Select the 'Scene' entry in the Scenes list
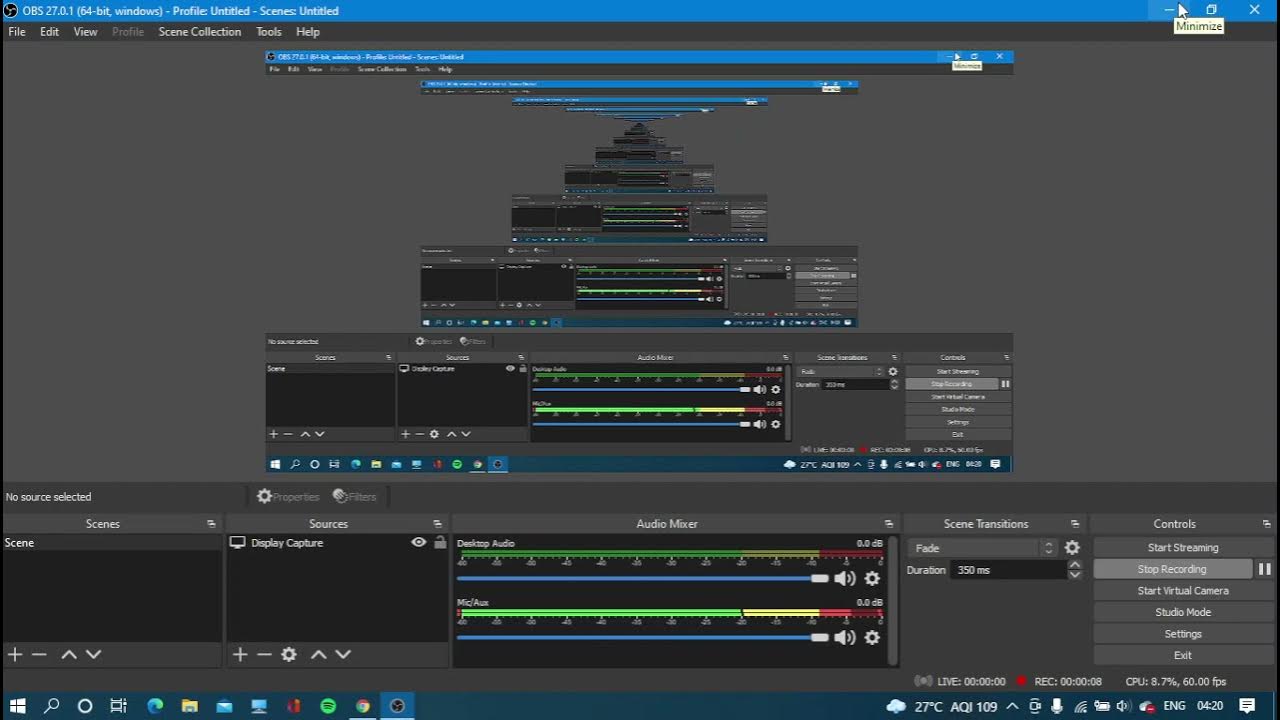This screenshot has width=1280, height=720. coord(113,543)
